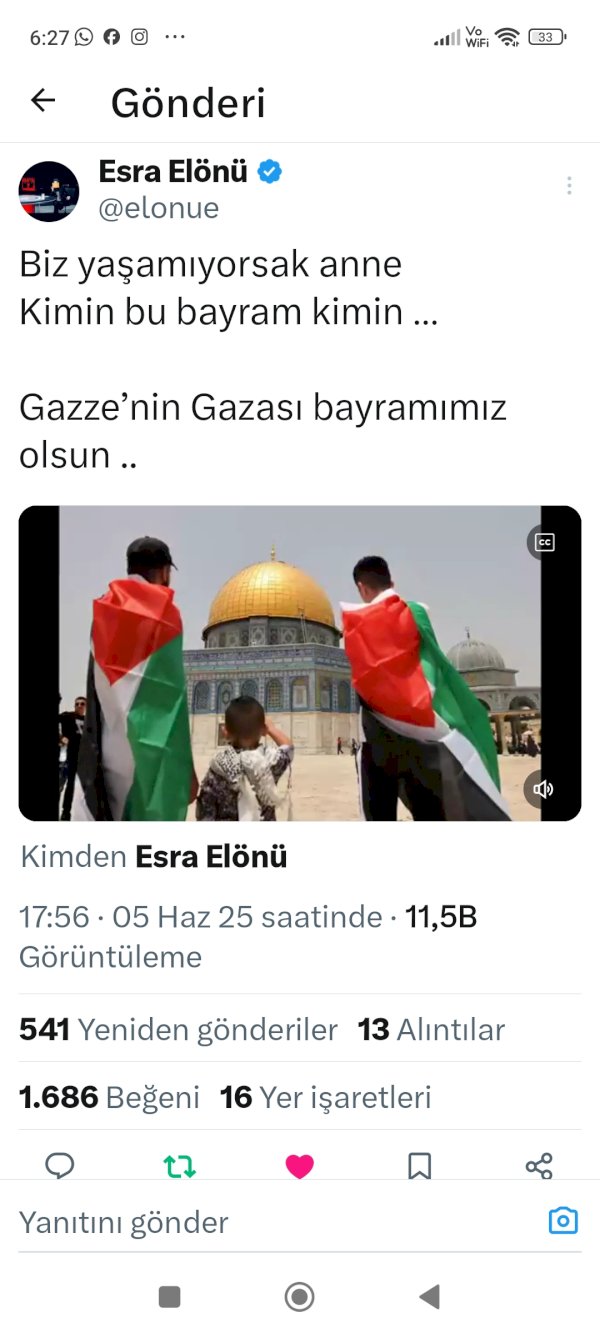The height and width of the screenshot is (1333, 600).
Task: Toggle the bookmark icon on the post
Action: [419, 1165]
